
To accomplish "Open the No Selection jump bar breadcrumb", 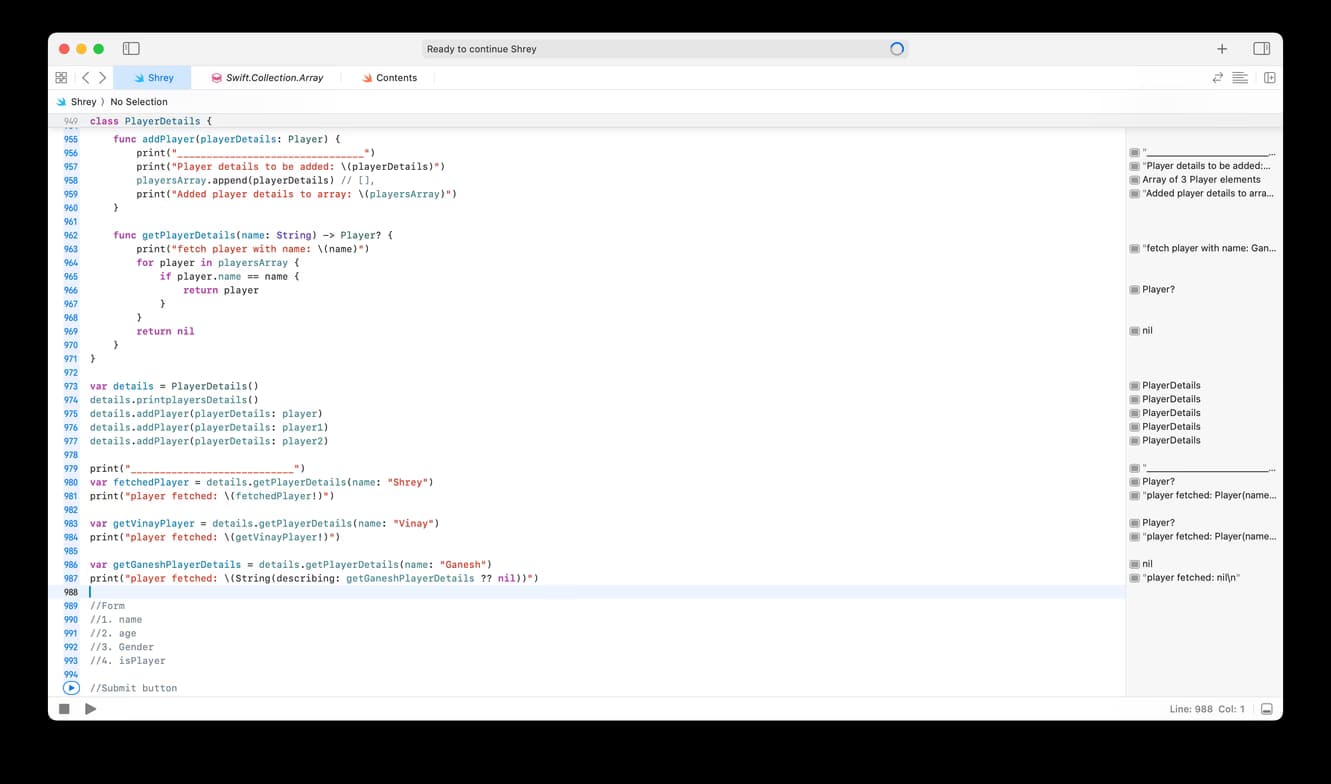I will (x=139, y=101).
